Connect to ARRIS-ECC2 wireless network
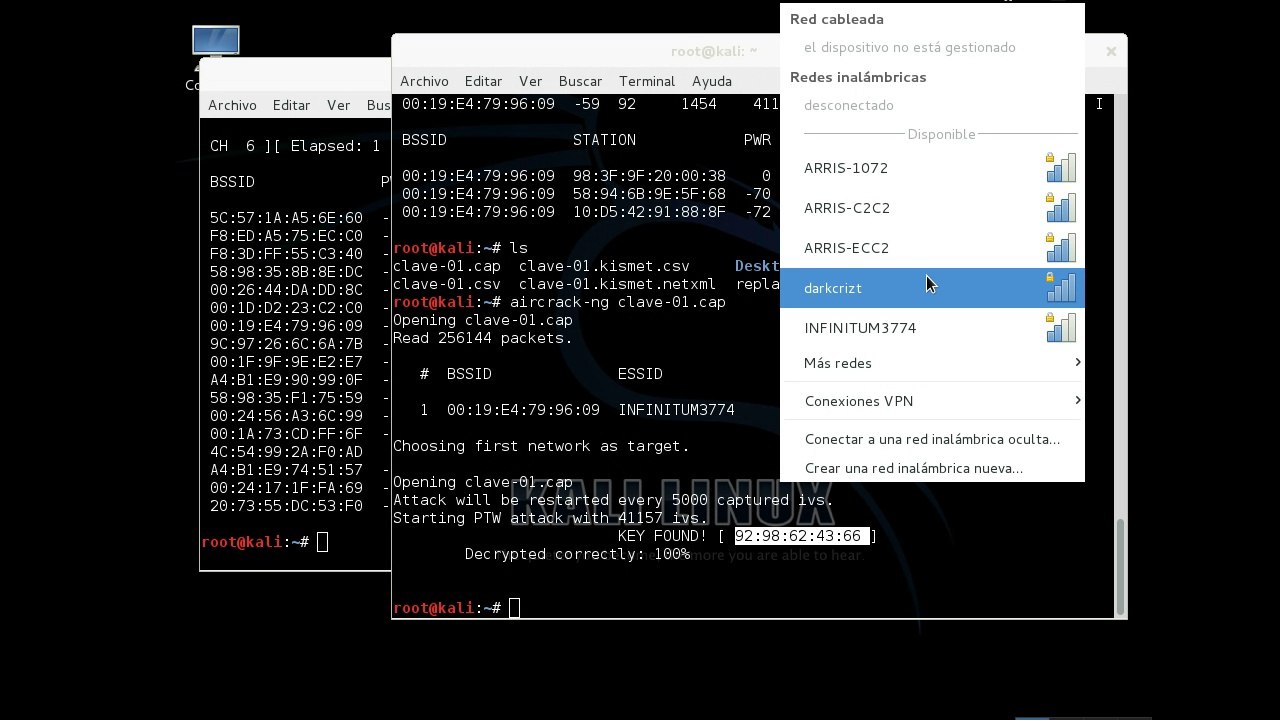Image resolution: width=1280 pixels, height=720 pixels. [932, 248]
